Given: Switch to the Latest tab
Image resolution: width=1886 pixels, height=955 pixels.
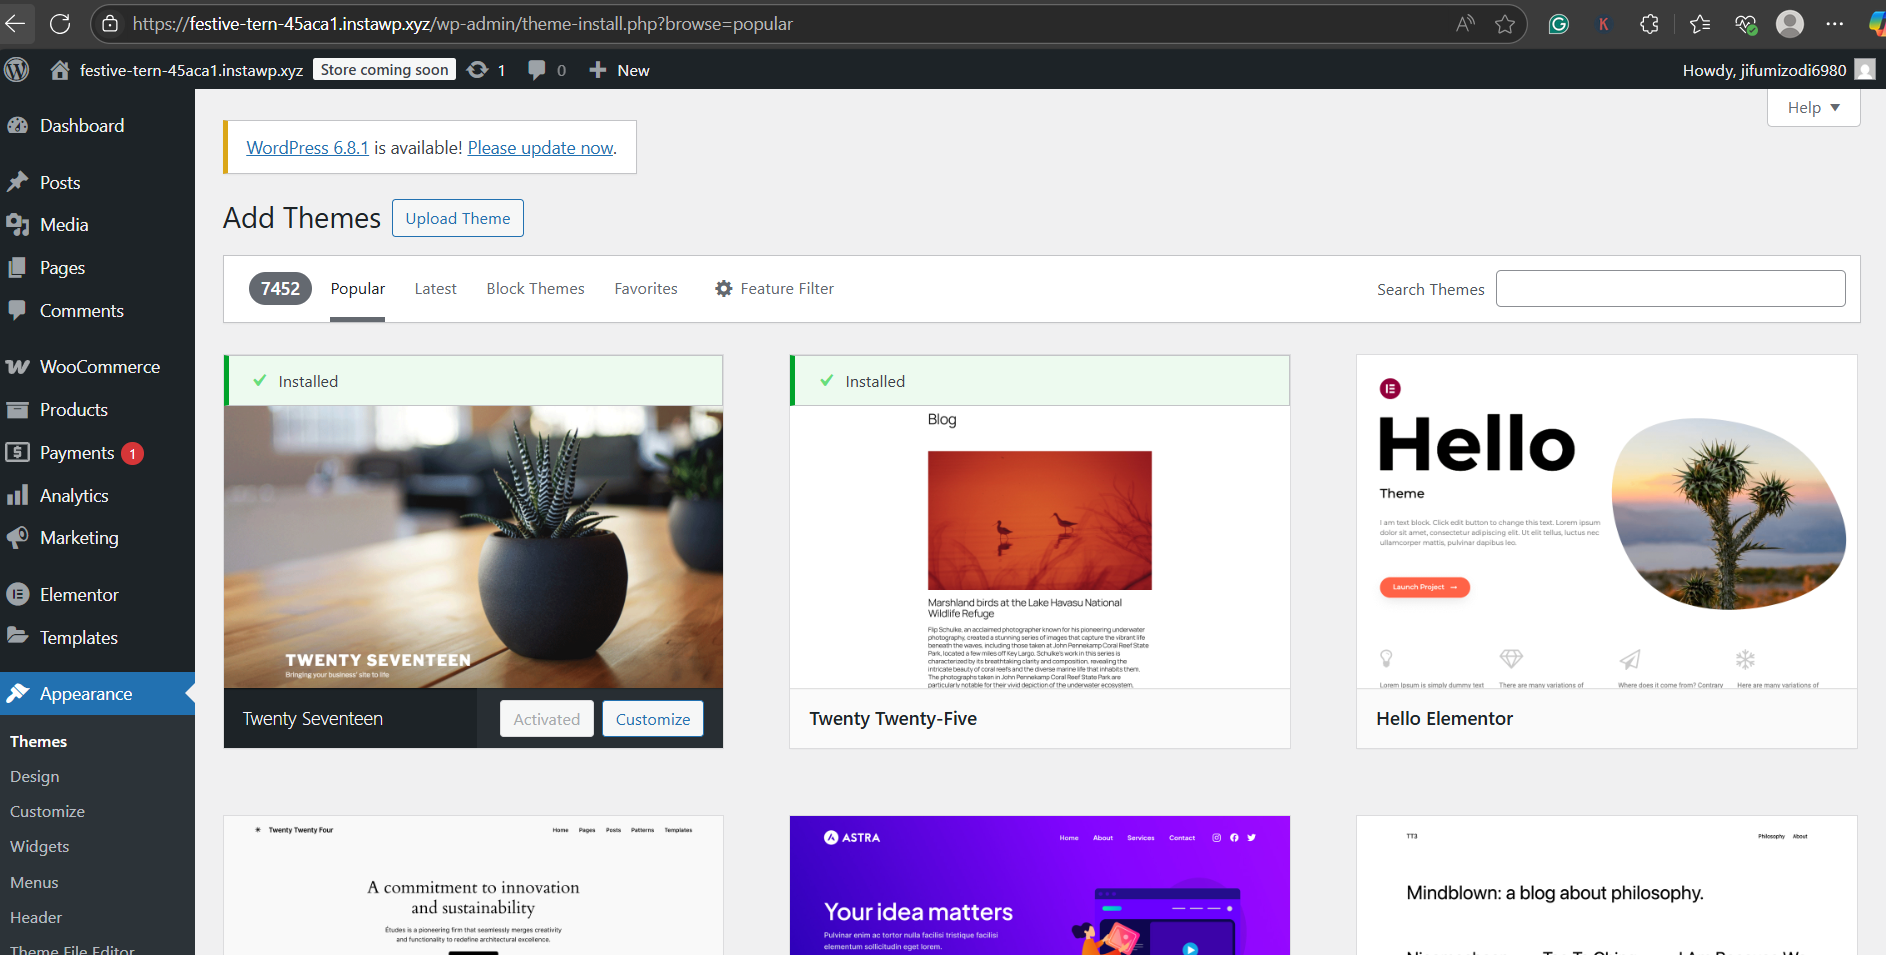Looking at the screenshot, I should coord(435,289).
